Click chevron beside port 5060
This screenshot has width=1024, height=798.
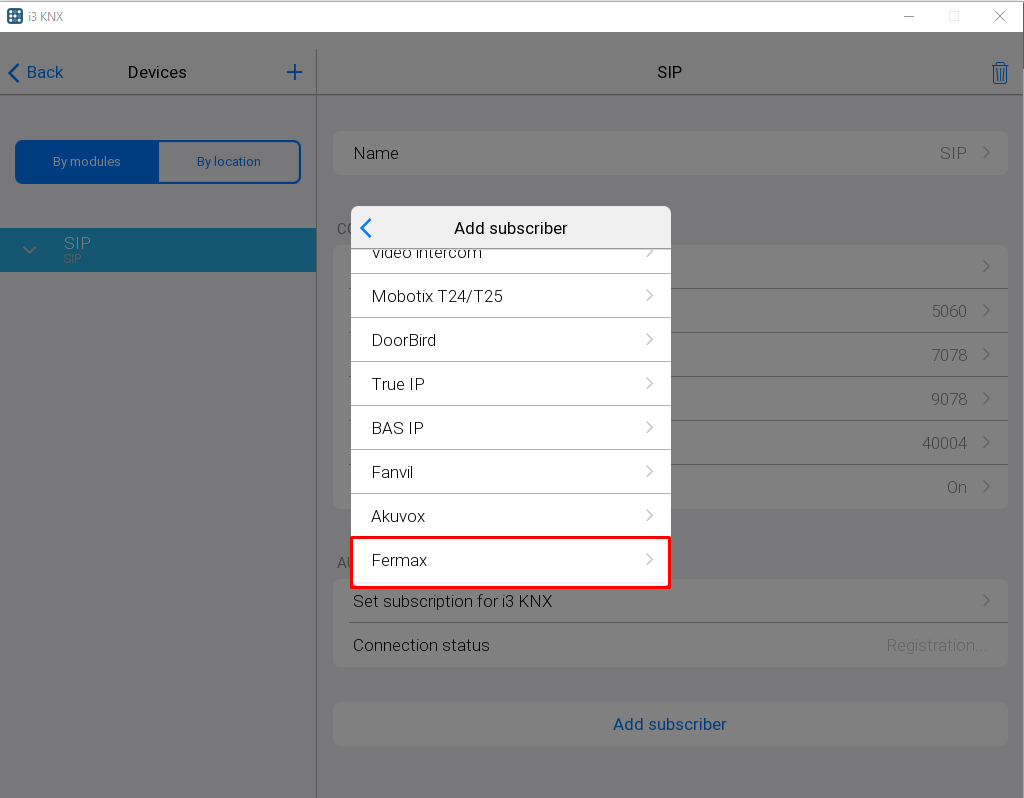(x=986, y=311)
